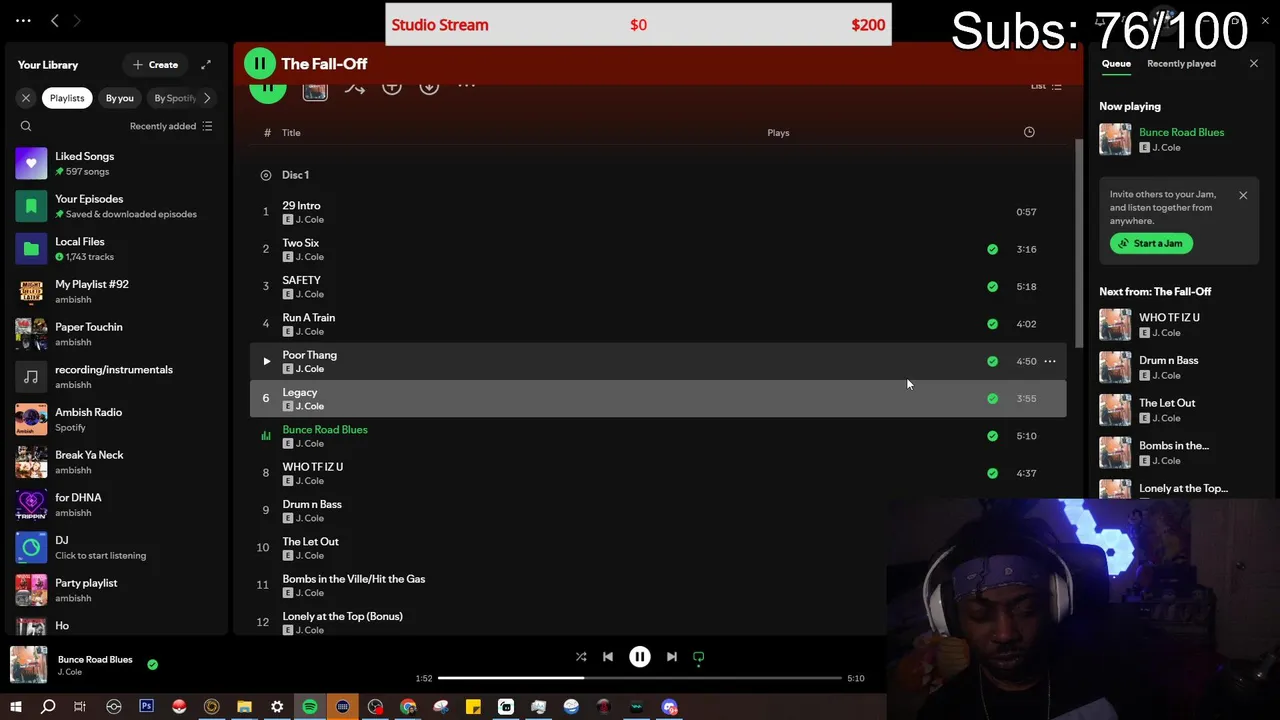Open the Create menu in Your Library

click(x=155, y=65)
